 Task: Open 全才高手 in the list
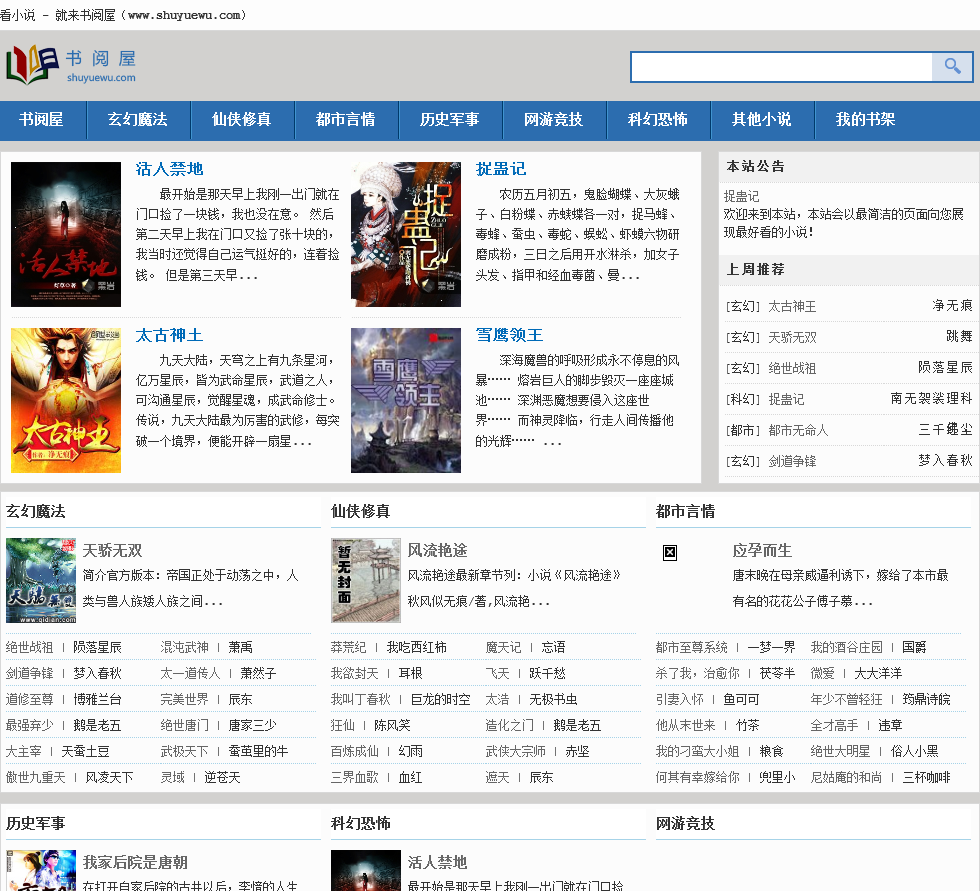pos(834,725)
